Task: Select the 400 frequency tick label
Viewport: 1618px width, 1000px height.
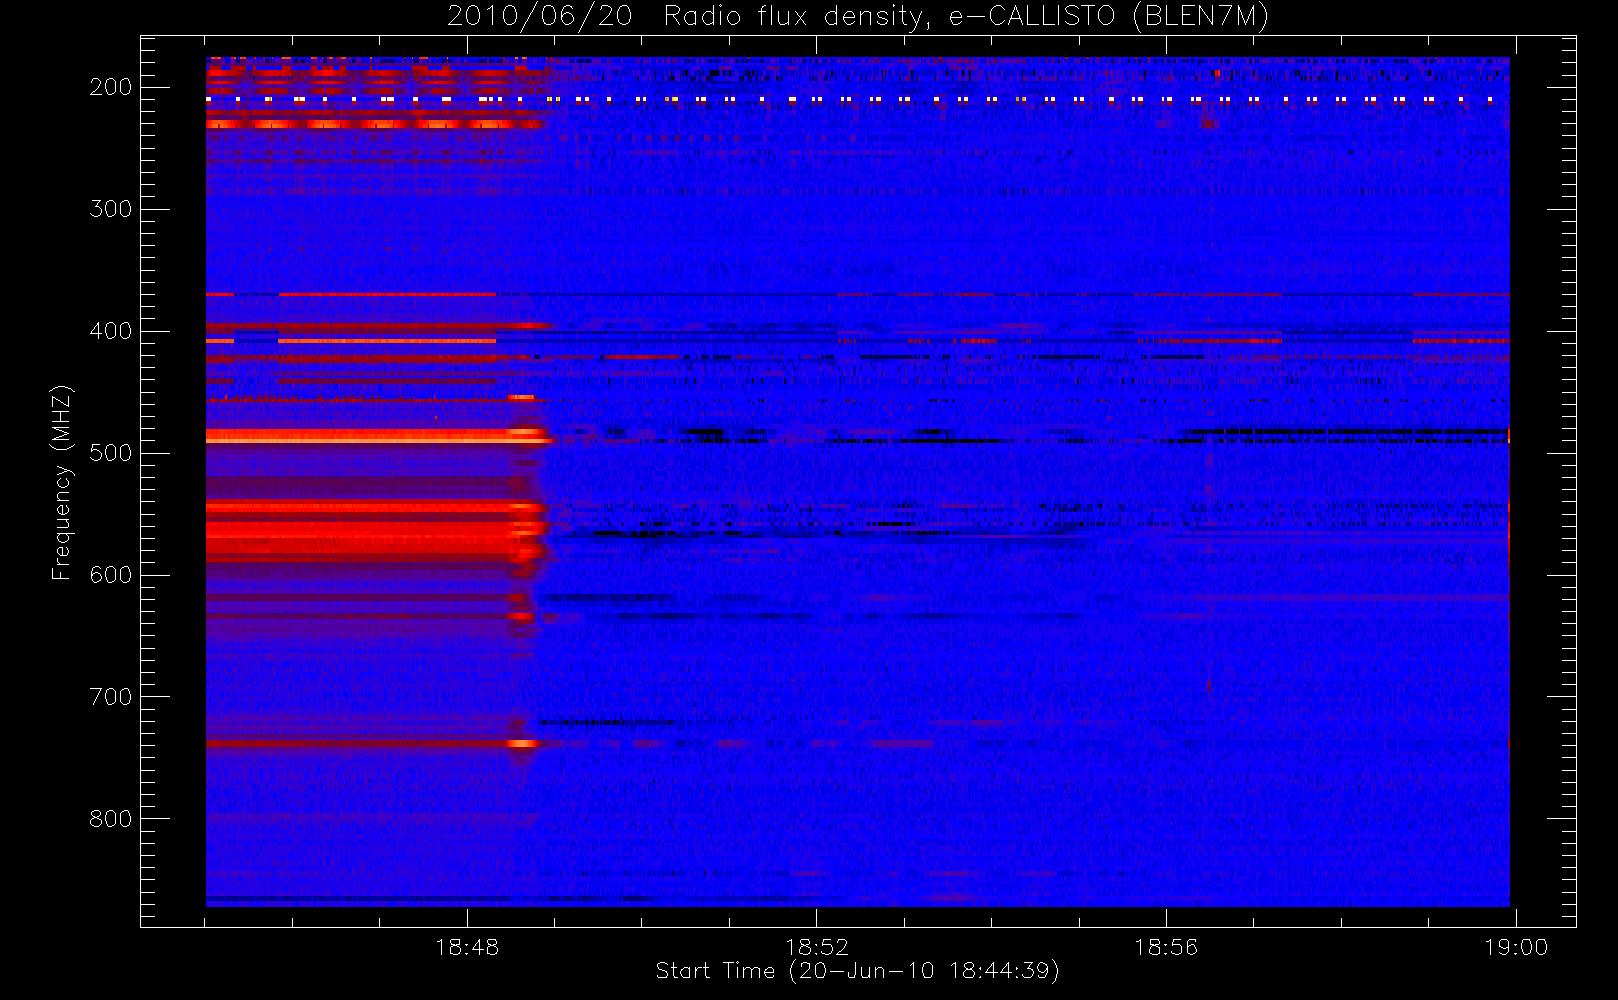Action: click(x=110, y=331)
